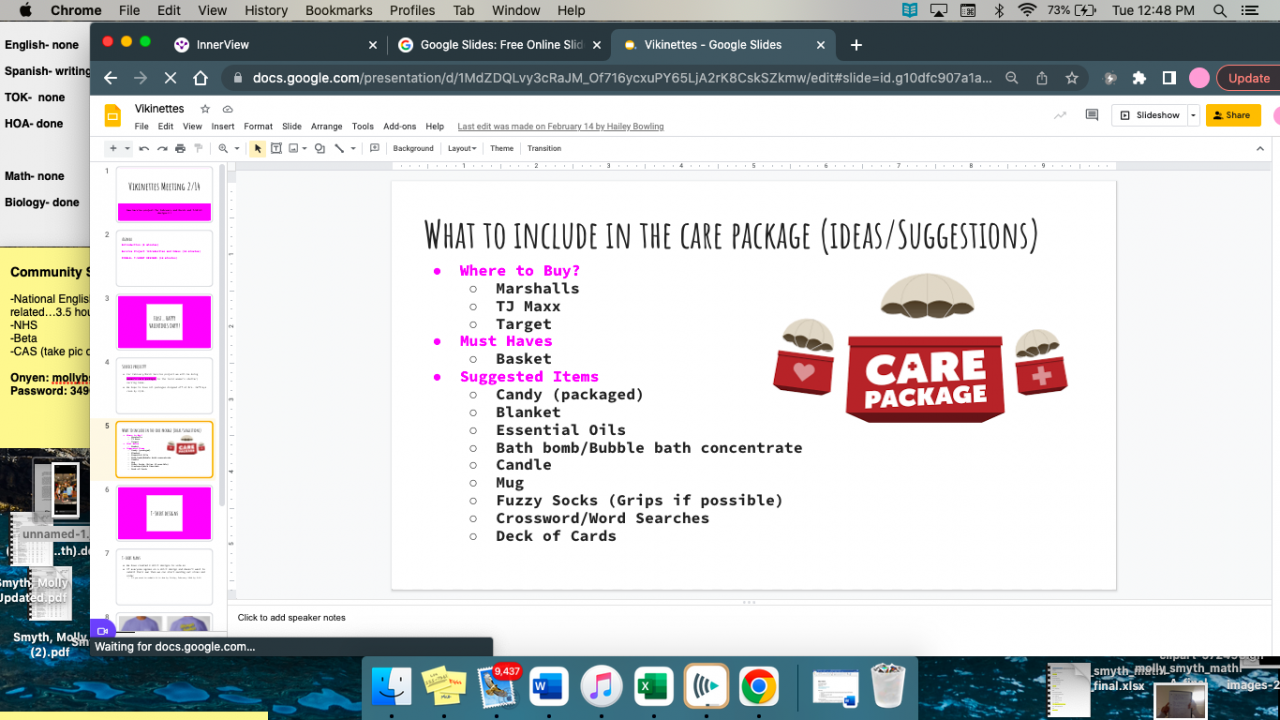Open the new slide layout dropdown arrow
Image resolution: width=1280 pixels, height=720 pixels.
click(127, 148)
